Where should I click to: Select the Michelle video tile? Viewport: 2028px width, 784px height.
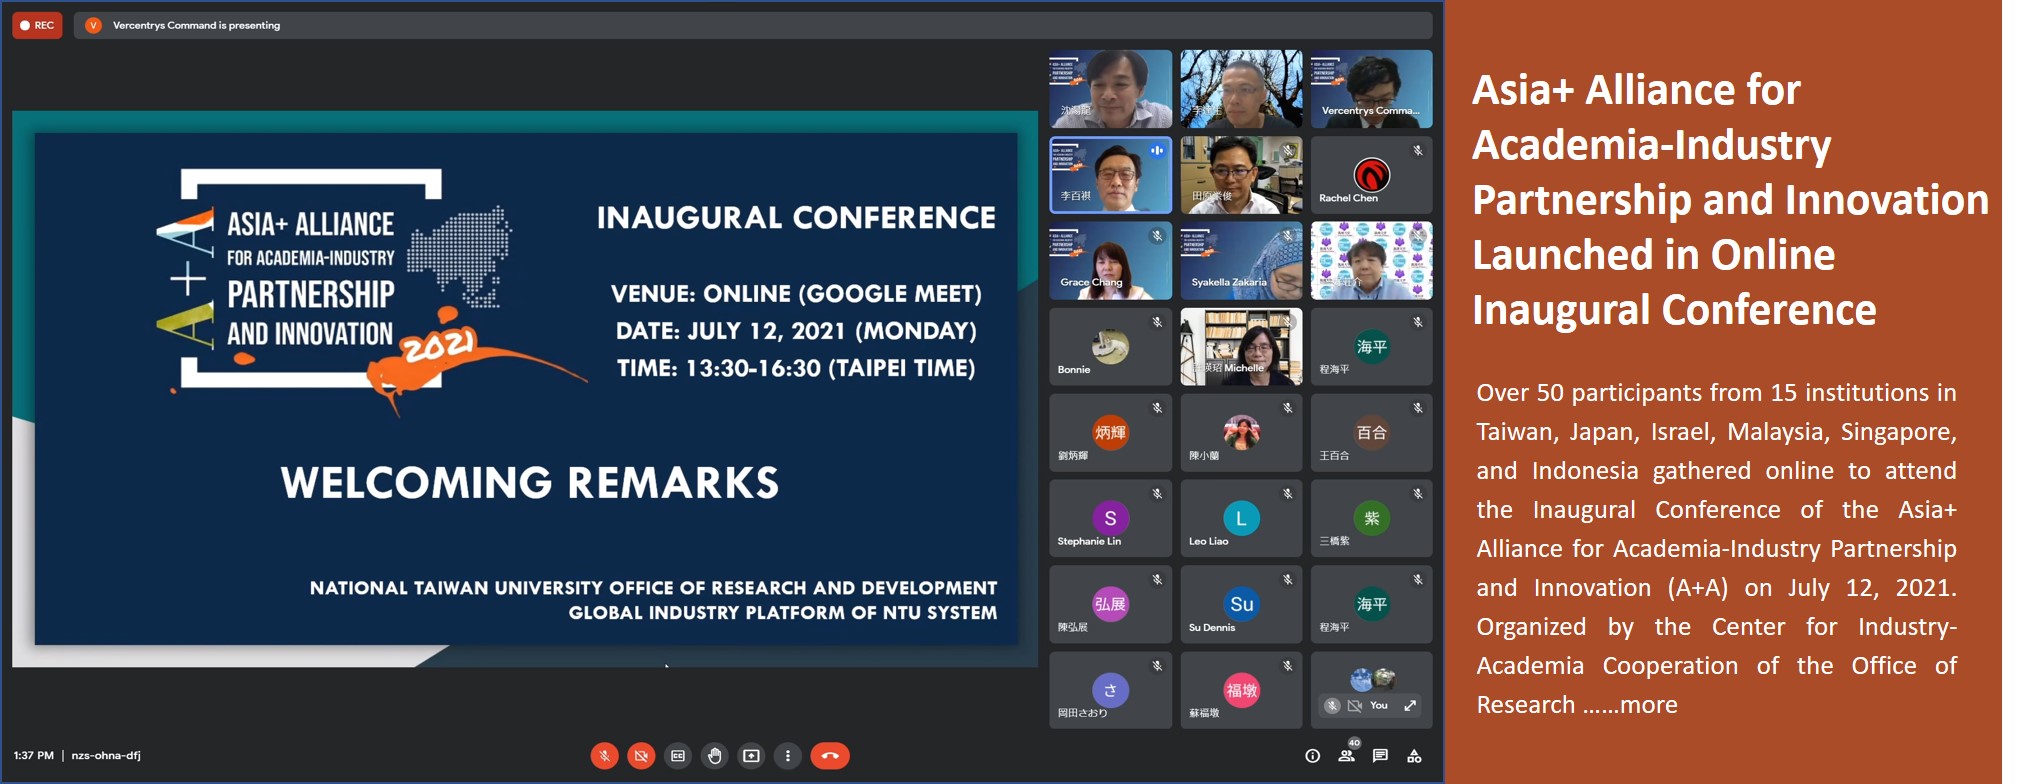1241,347
